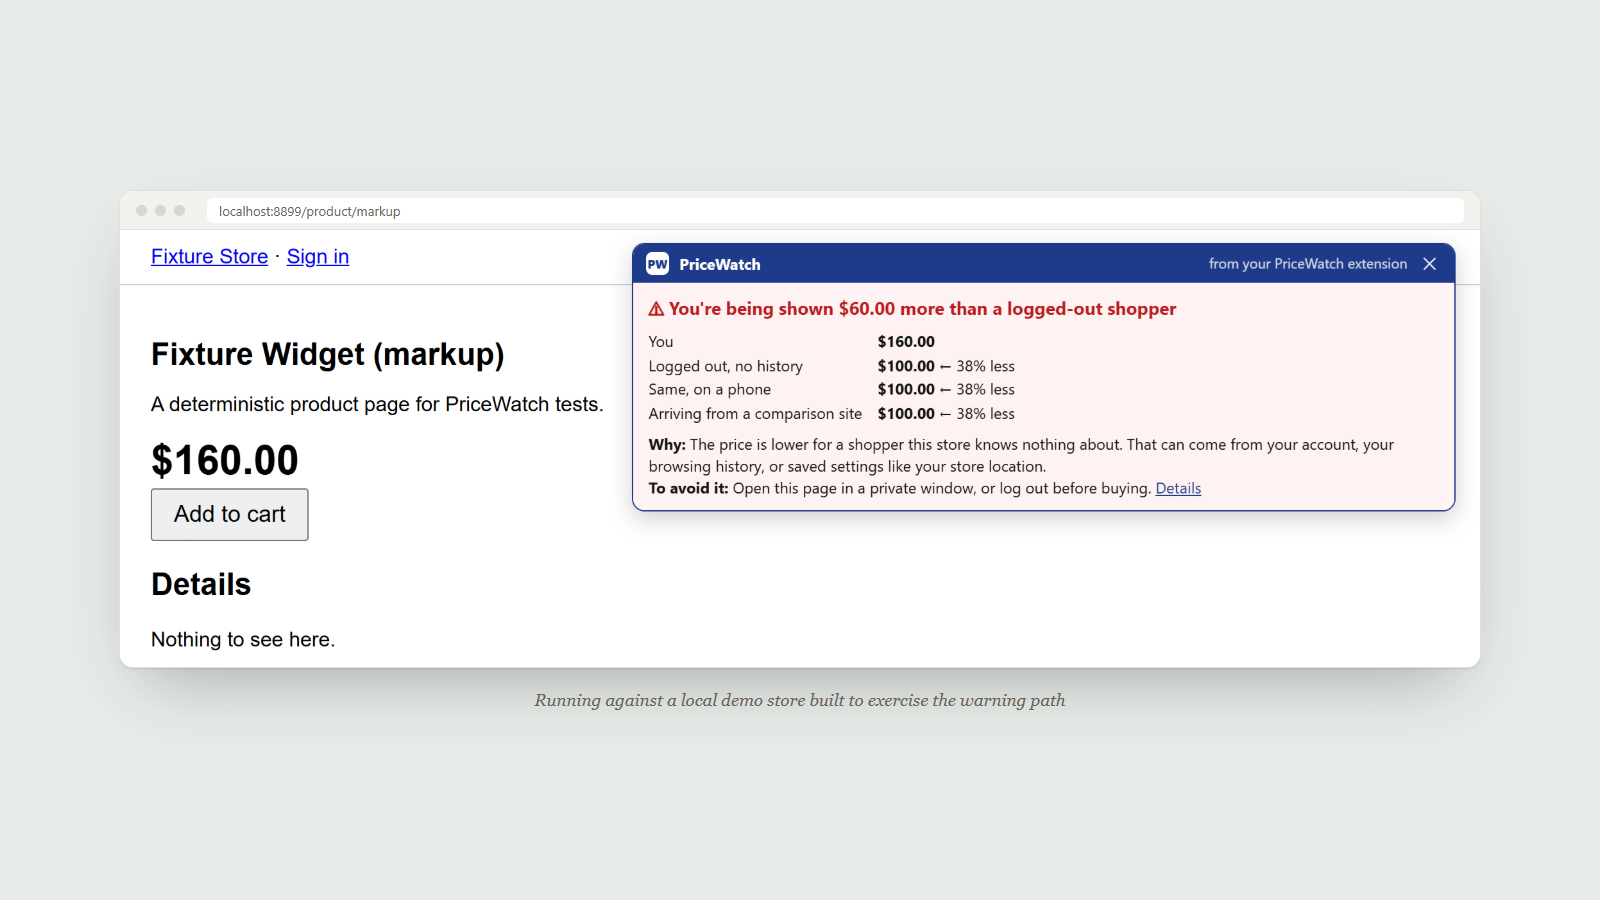Click the Why explanation paragraph
The image size is (1600, 900).
[x=1021, y=455]
